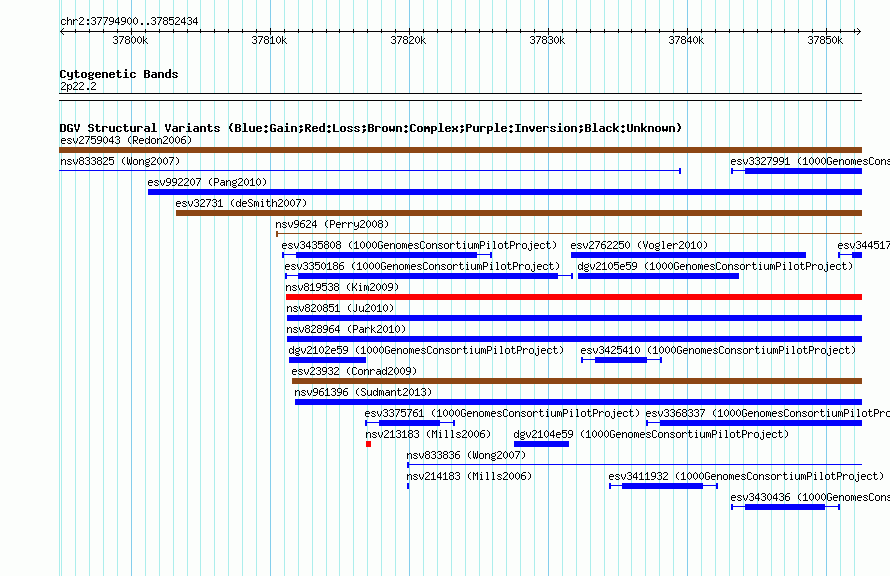Screen dimensions: 890x576
Task: Click the nsv828964 (Park2010) label
Action: (x=346, y=329)
